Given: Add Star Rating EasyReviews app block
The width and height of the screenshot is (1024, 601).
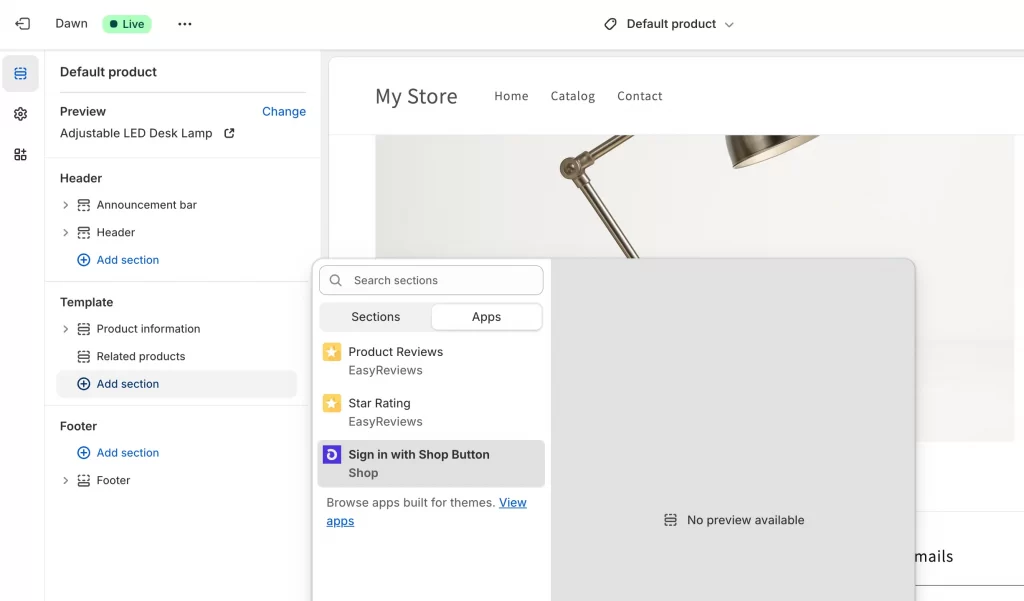Looking at the screenshot, I should pyautogui.click(x=431, y=412).
